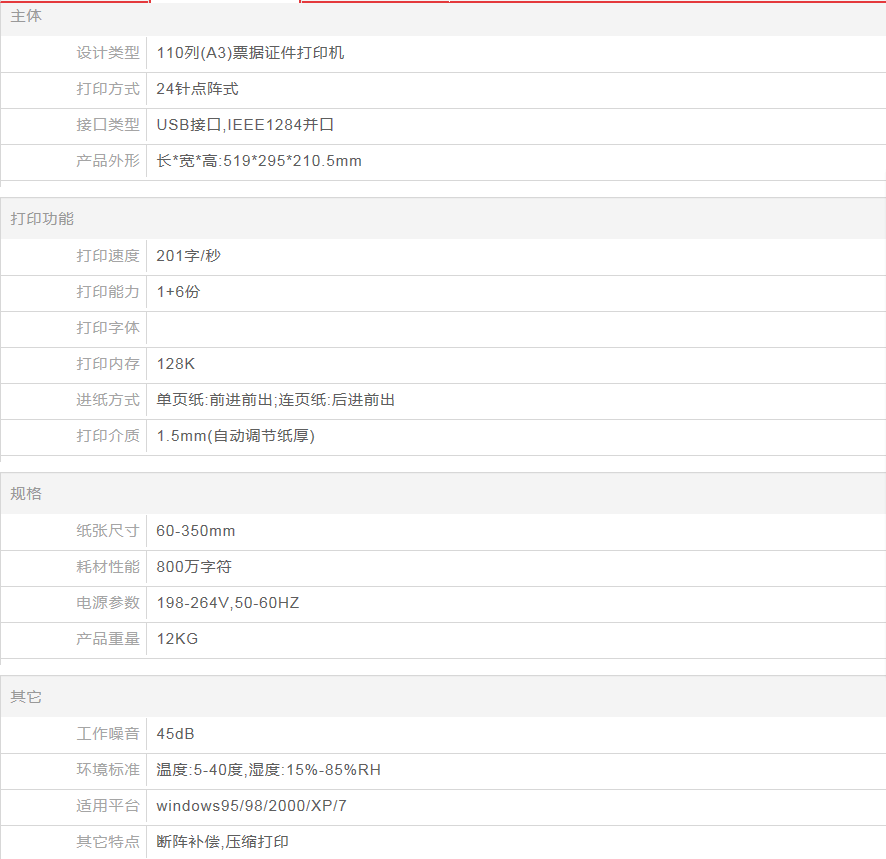Click the 规格 section header
This screenshot has width=886, height=859.
[x=27, y=494]
